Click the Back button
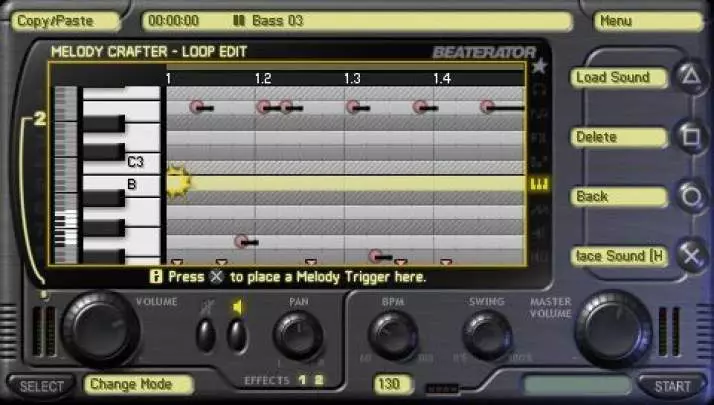Viewport: 714px width, 405px height. (x=619, y=197)
